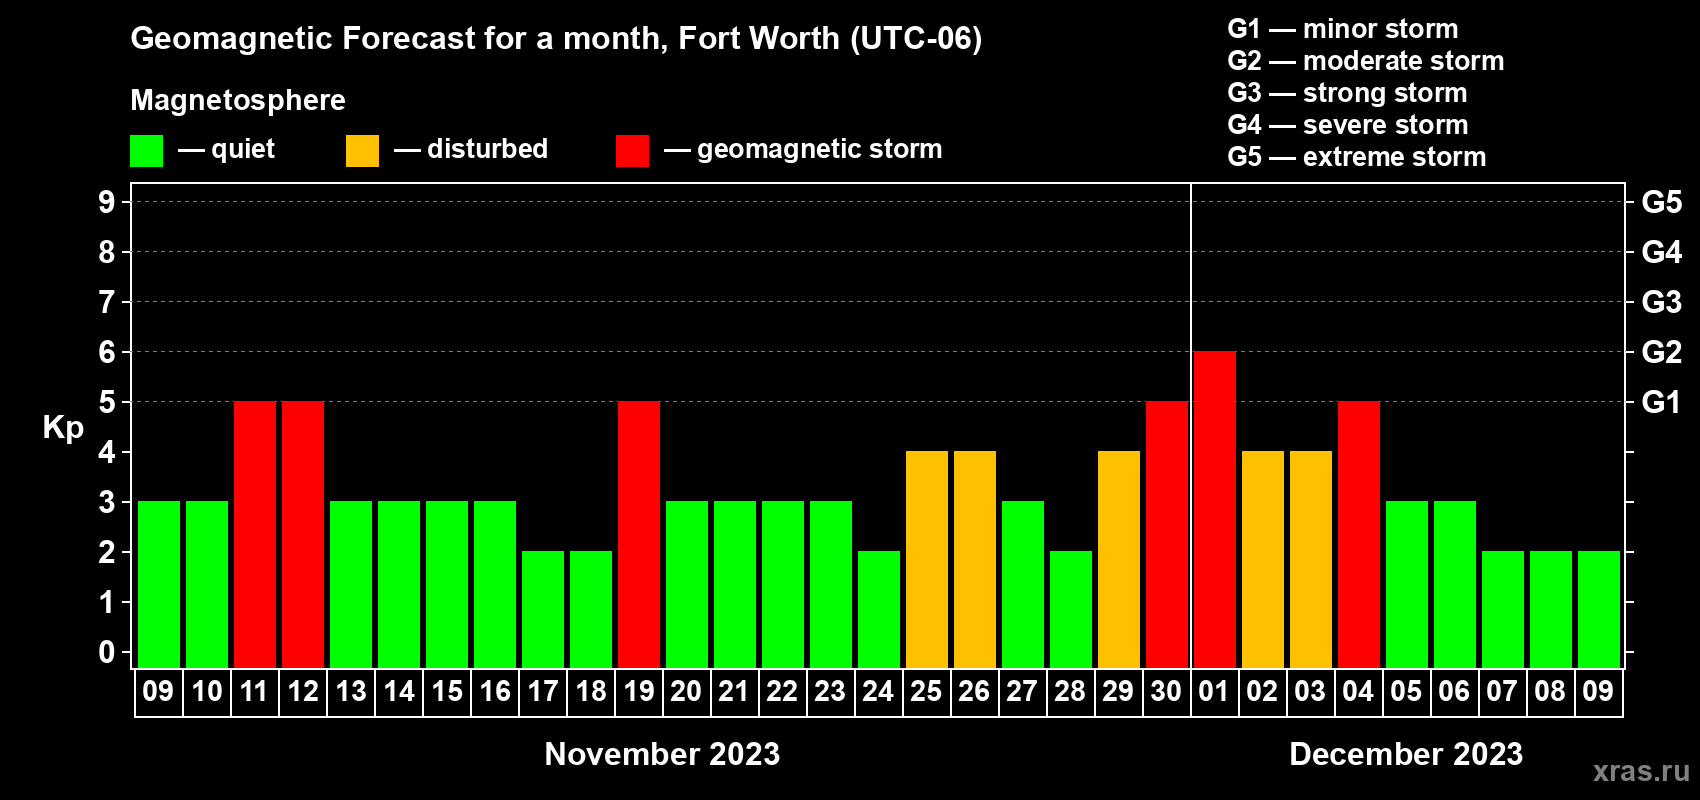
Task: Click the G4 marker on right axis
Action: pos(1661,252)
